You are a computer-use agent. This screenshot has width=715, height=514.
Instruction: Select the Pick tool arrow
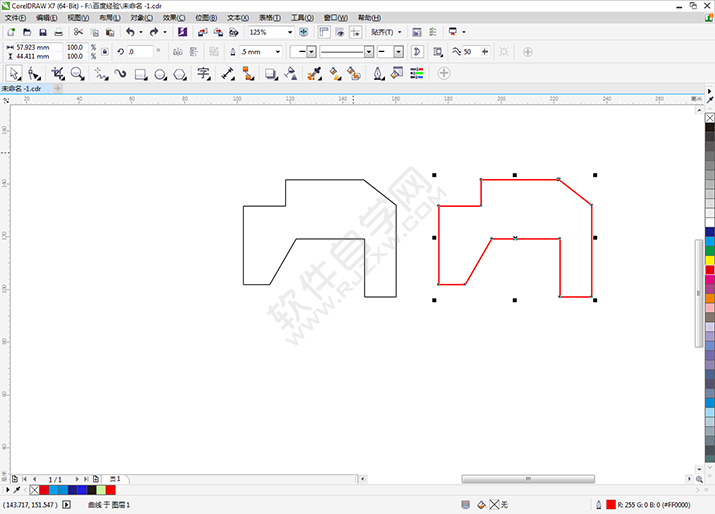[14, 73]
